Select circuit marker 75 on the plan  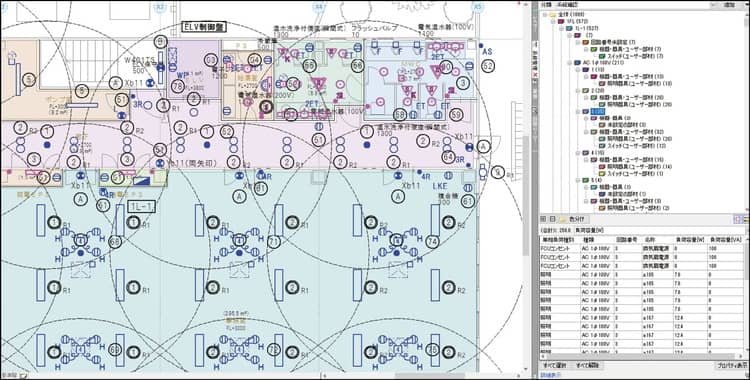432,349
